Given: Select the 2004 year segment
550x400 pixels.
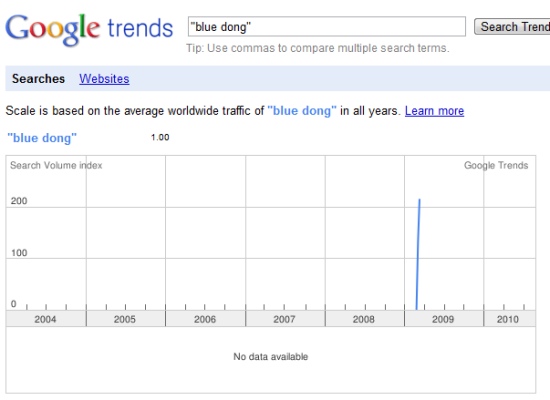Looking at the screenshot, I should [46, 319].
